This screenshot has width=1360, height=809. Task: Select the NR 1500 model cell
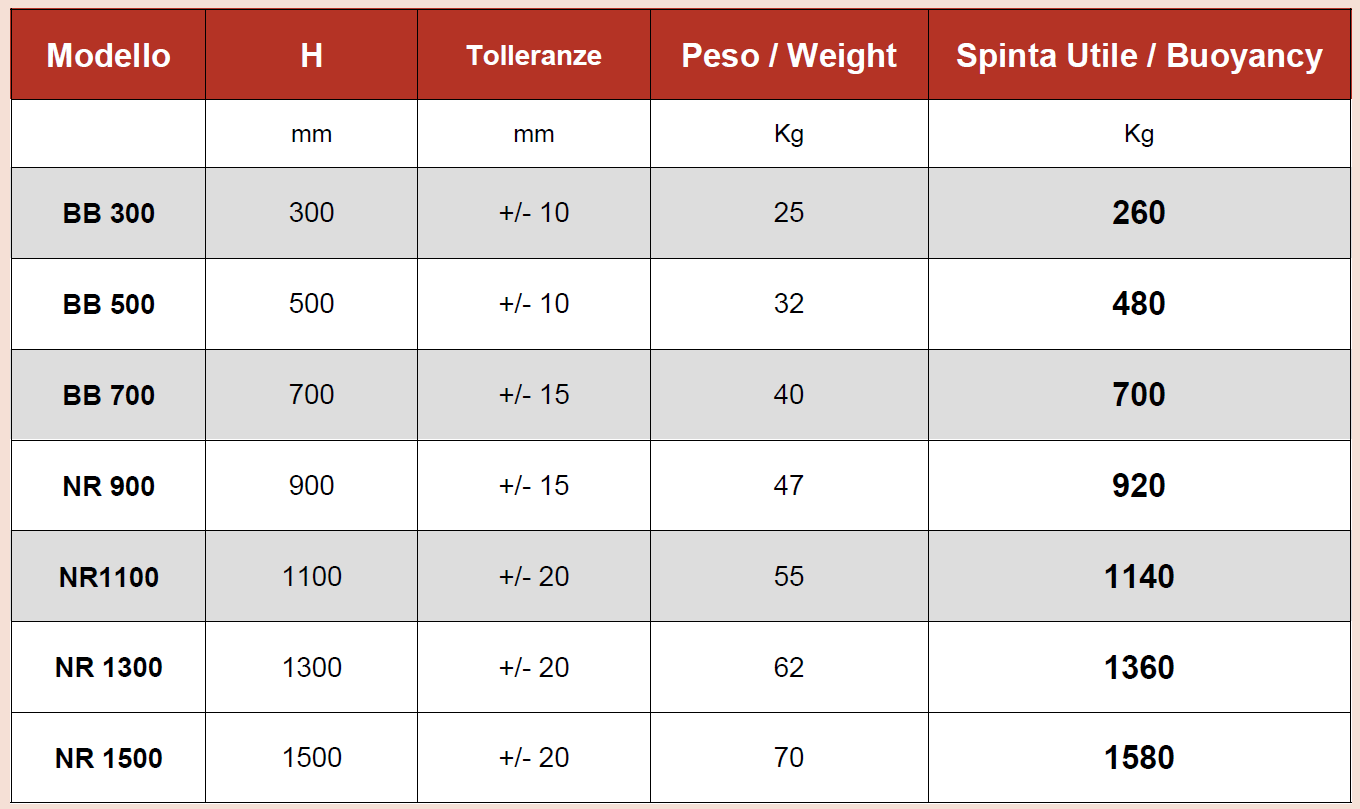108,758
